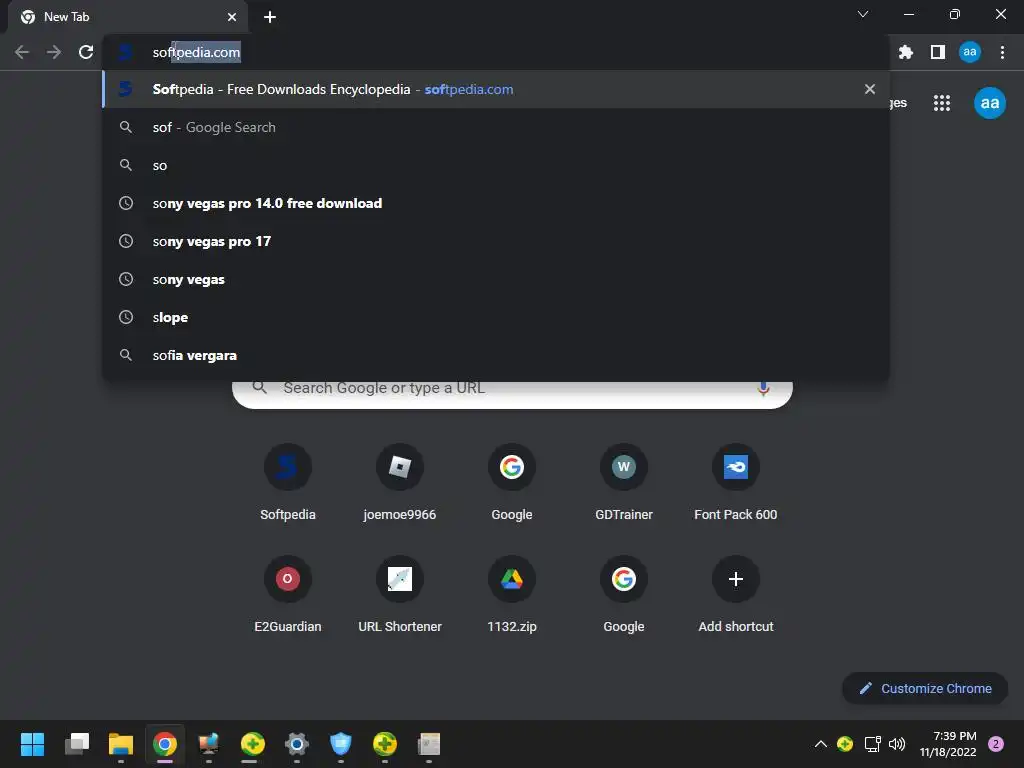This screenshot has height=768, width=1024.
Task: Show hidden system tray icons
Action: coord(821,744)
